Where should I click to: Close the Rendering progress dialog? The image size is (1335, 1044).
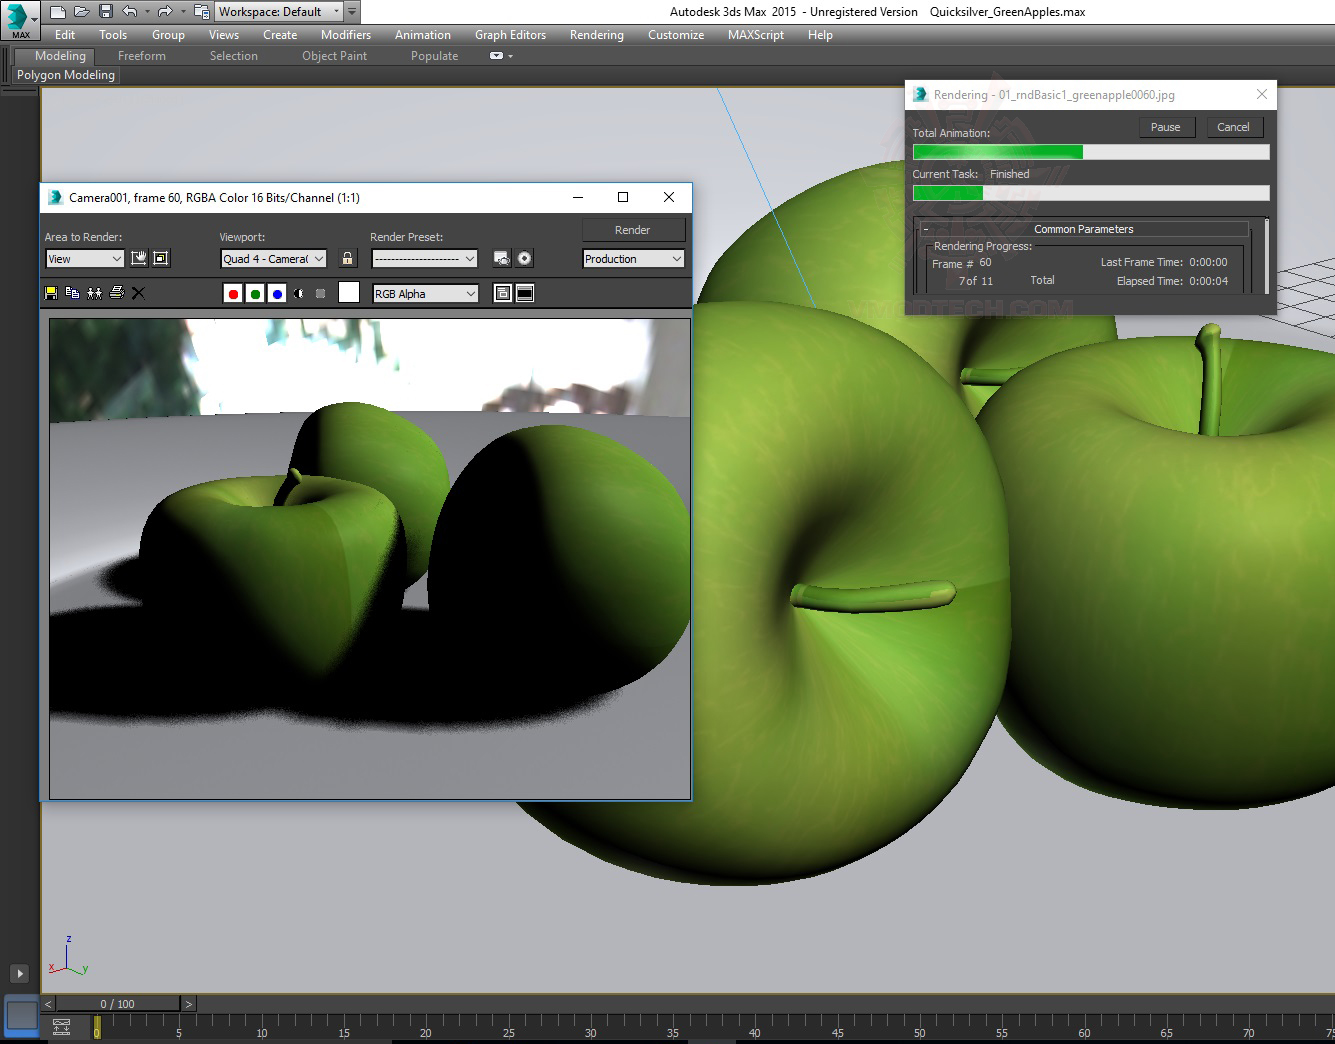[x=1262, y=94]
